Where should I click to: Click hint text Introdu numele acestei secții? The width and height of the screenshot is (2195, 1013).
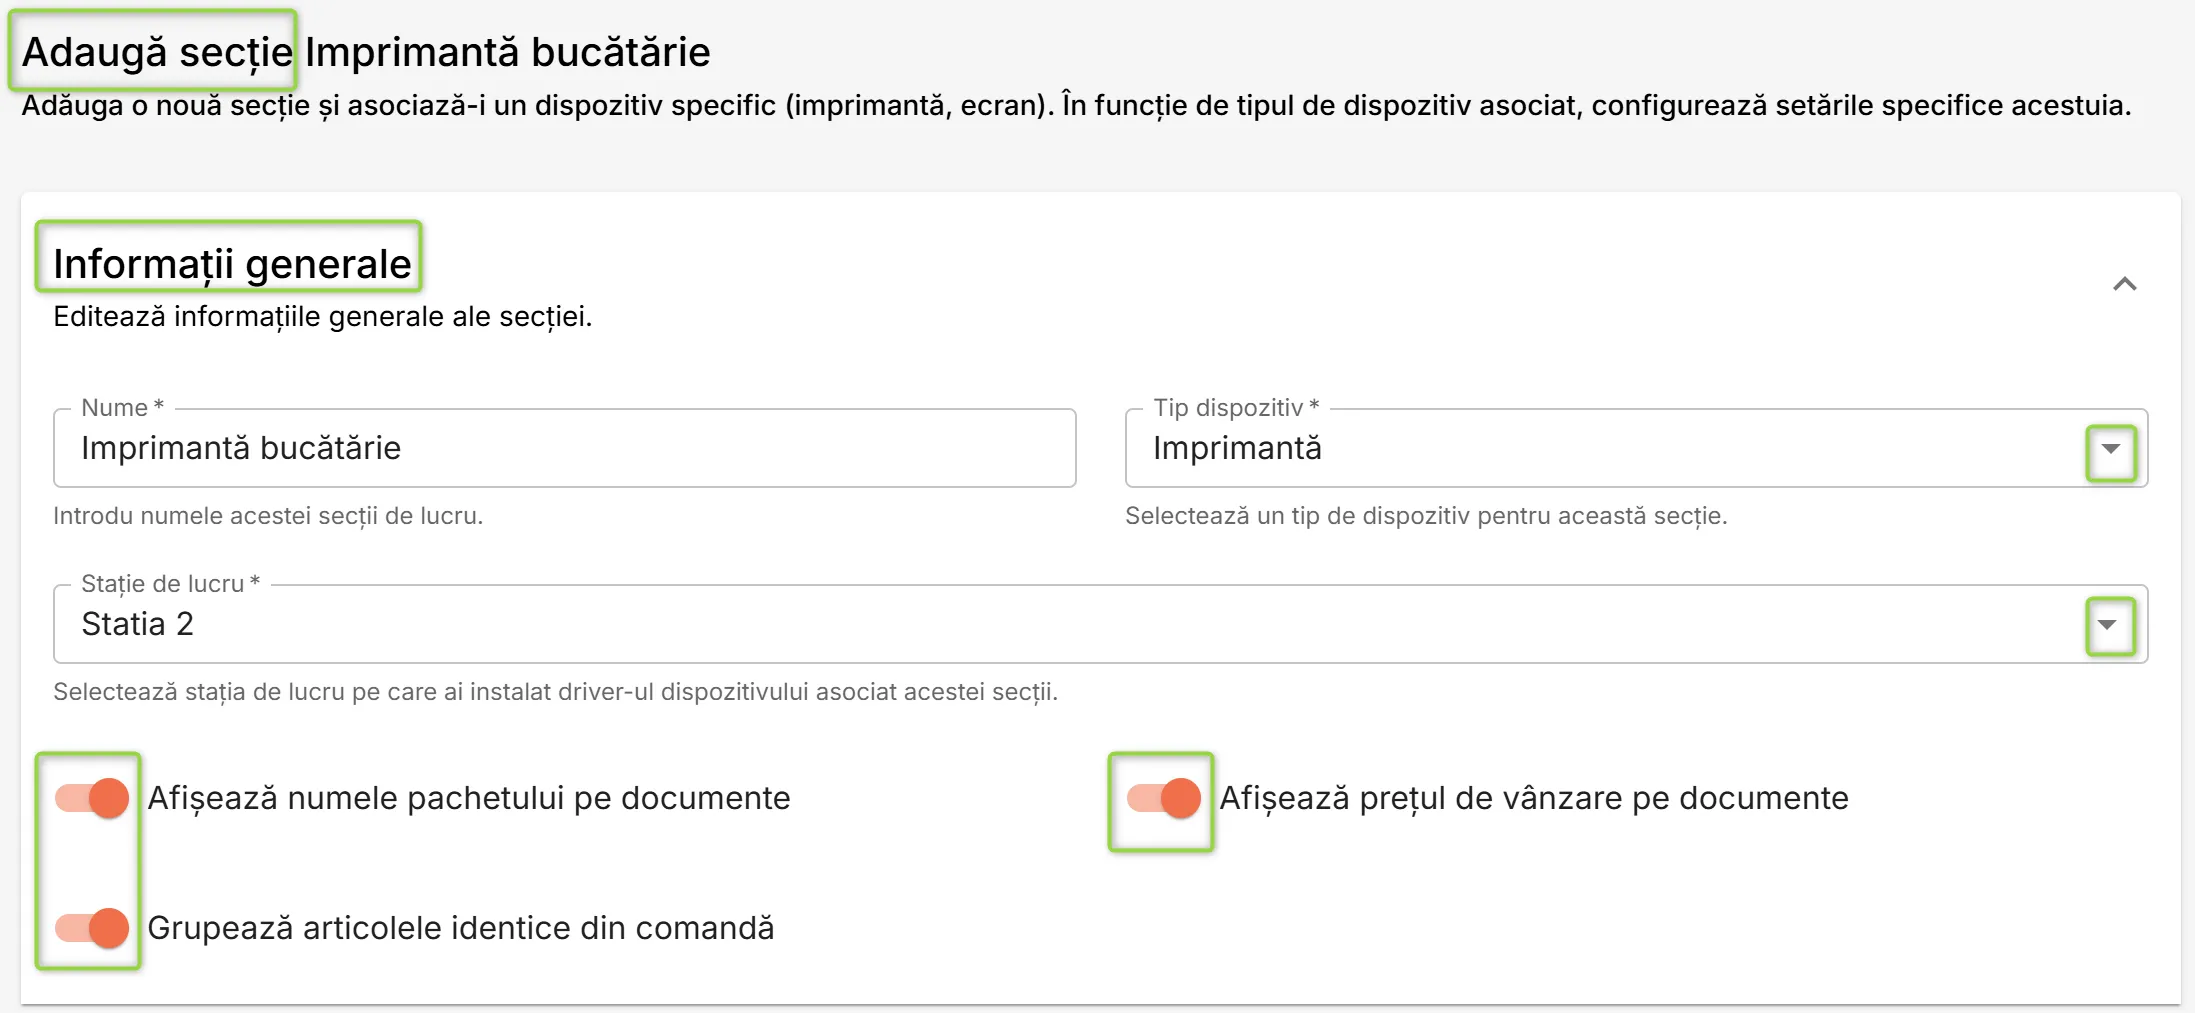(268, 516)
